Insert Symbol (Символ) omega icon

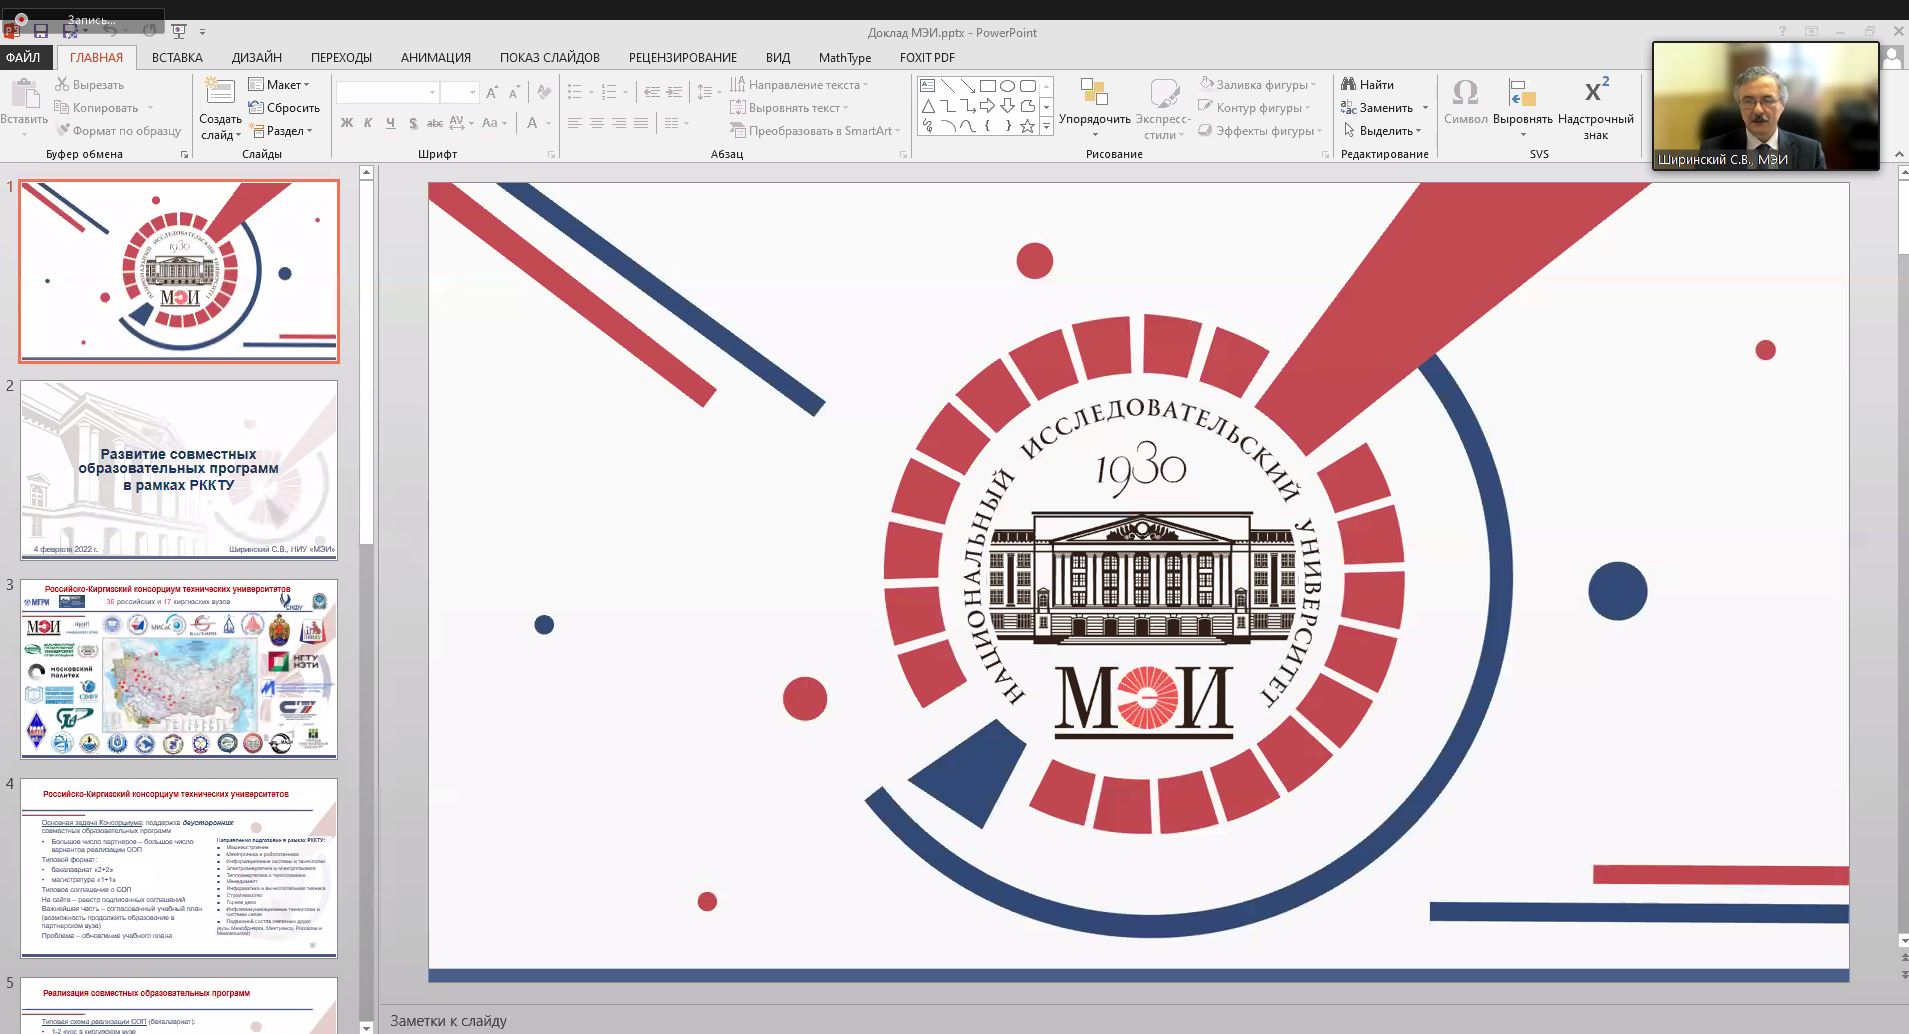coord(1465,102)
